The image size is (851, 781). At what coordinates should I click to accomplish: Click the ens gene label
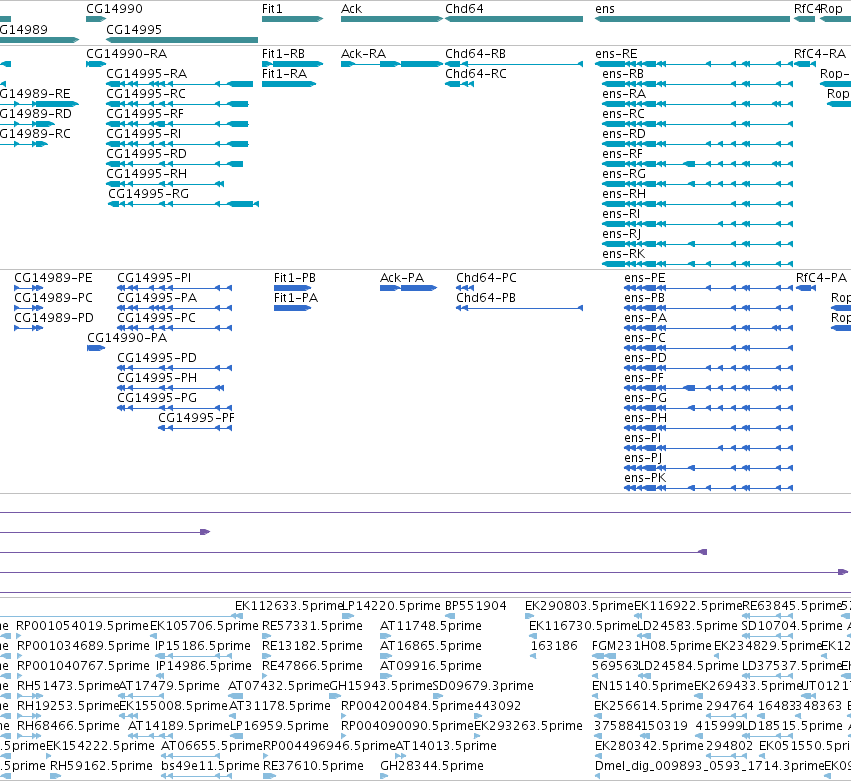tap(605, 9)
